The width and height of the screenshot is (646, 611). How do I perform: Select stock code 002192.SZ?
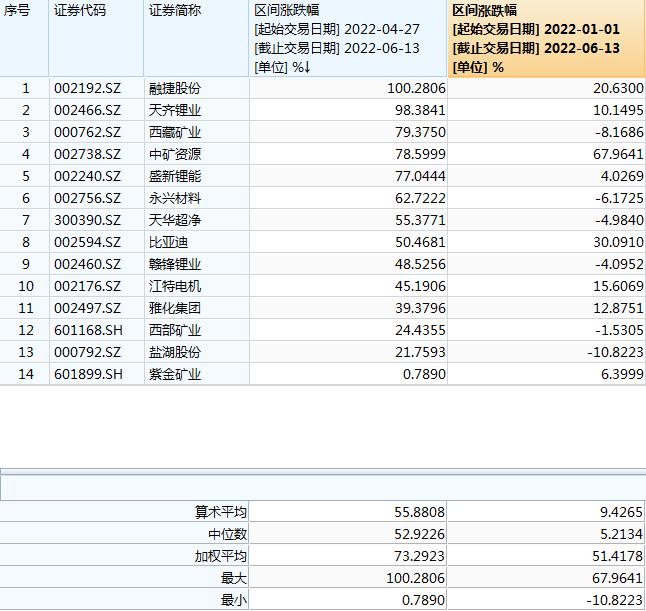click(x=87, y=88)
